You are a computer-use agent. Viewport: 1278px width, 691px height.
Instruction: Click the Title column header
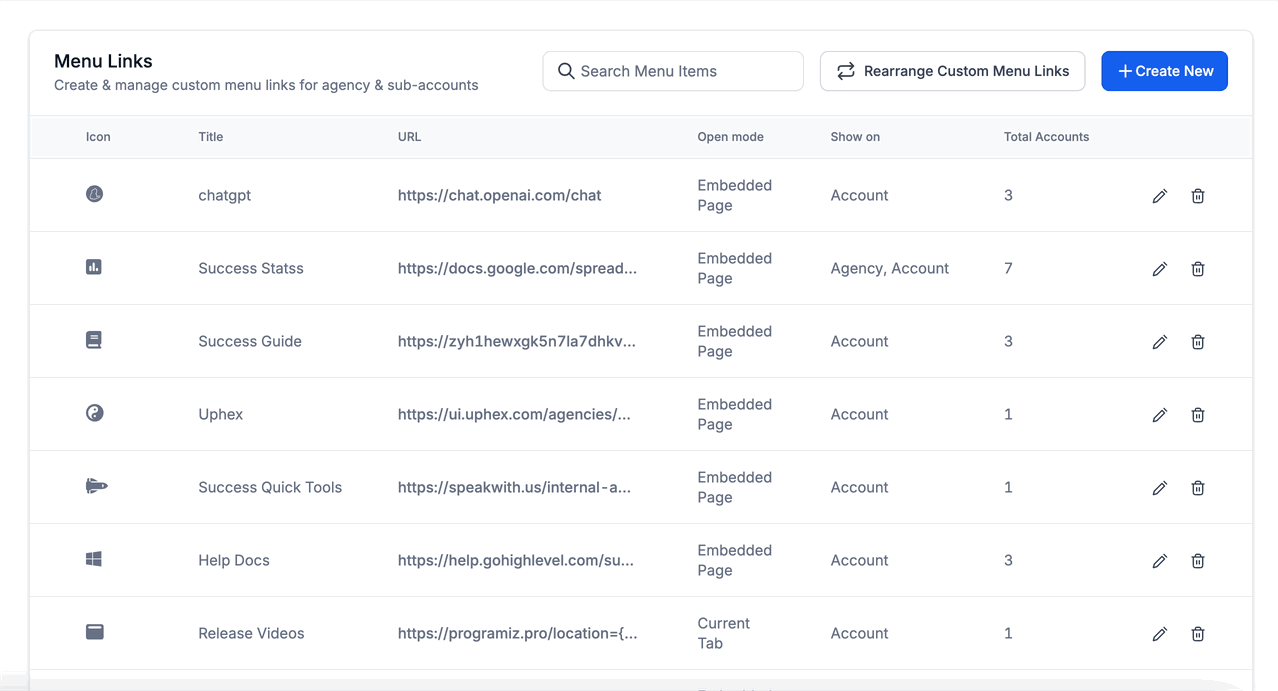[x=211, y=137]
